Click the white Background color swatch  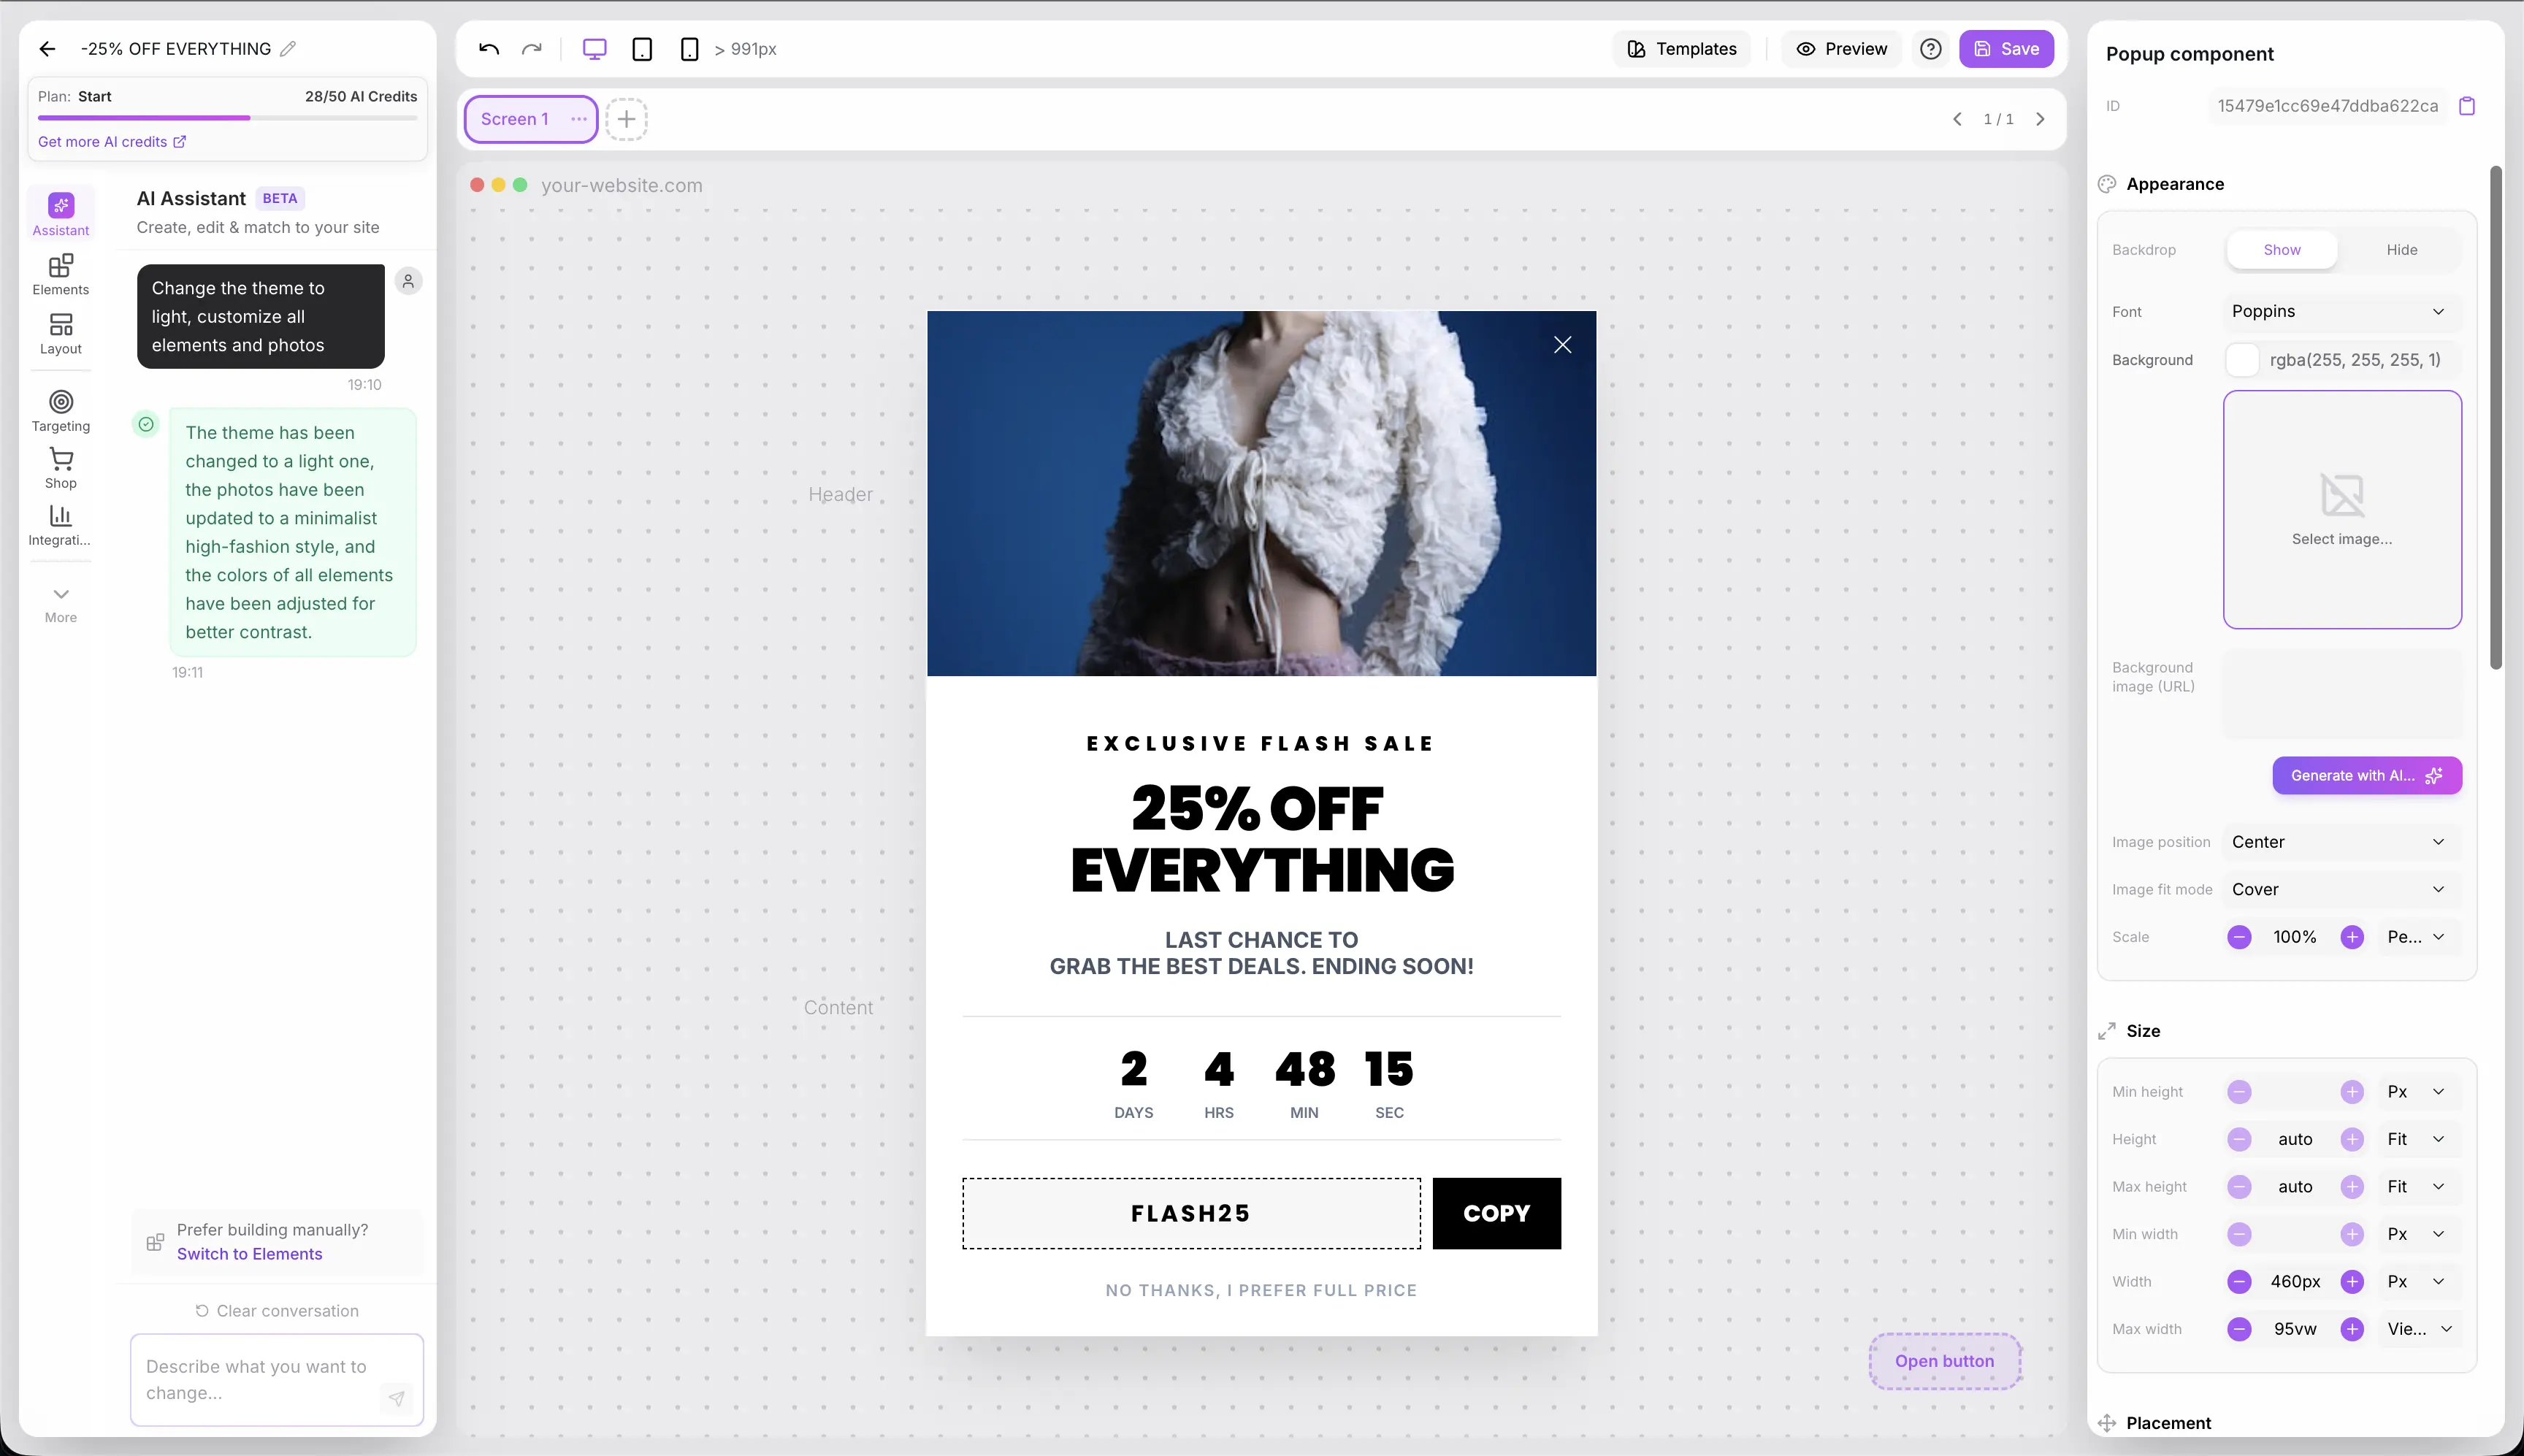click(2242, 360)
